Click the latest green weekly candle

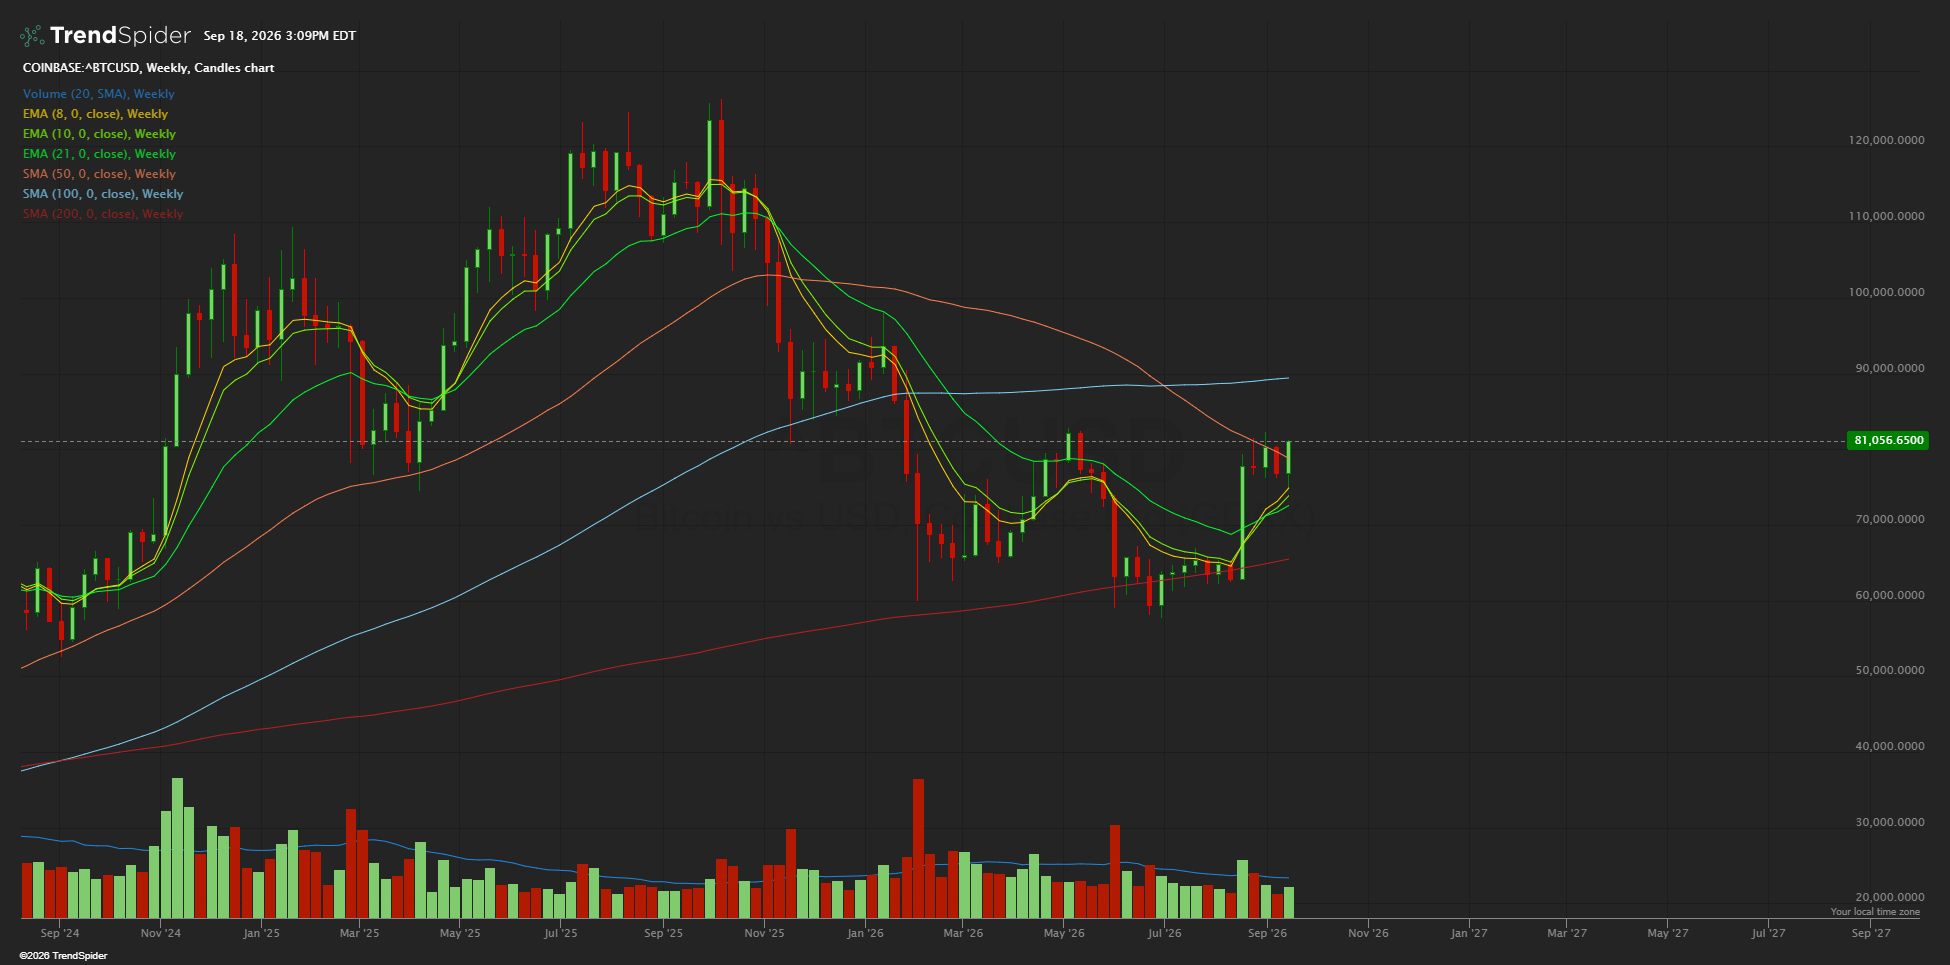click(1289, 456)
